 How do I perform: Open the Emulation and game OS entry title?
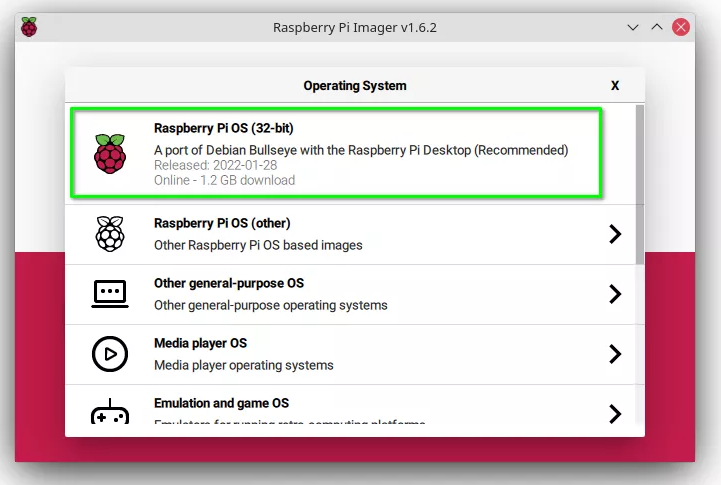click(222, 403)
